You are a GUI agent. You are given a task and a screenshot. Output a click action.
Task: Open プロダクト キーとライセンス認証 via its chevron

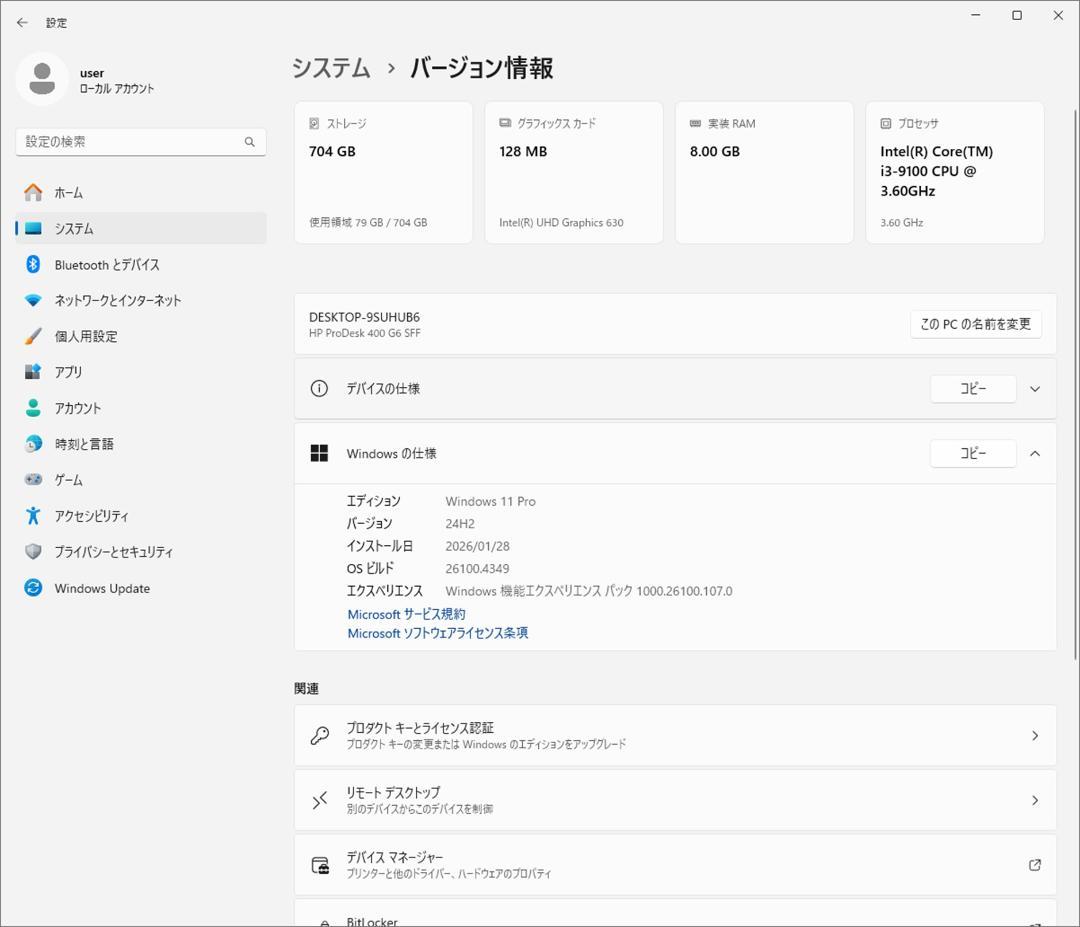coord(1035,736)
